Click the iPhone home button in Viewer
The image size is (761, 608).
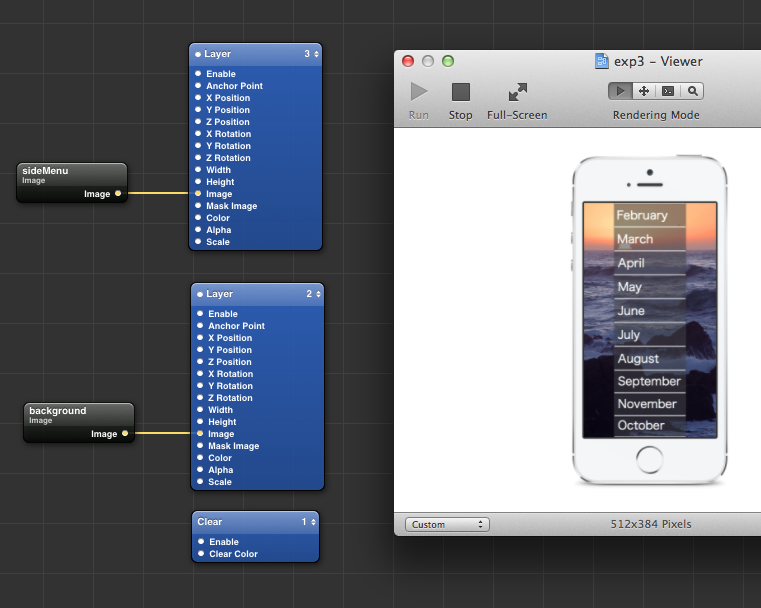click(649, 460)
